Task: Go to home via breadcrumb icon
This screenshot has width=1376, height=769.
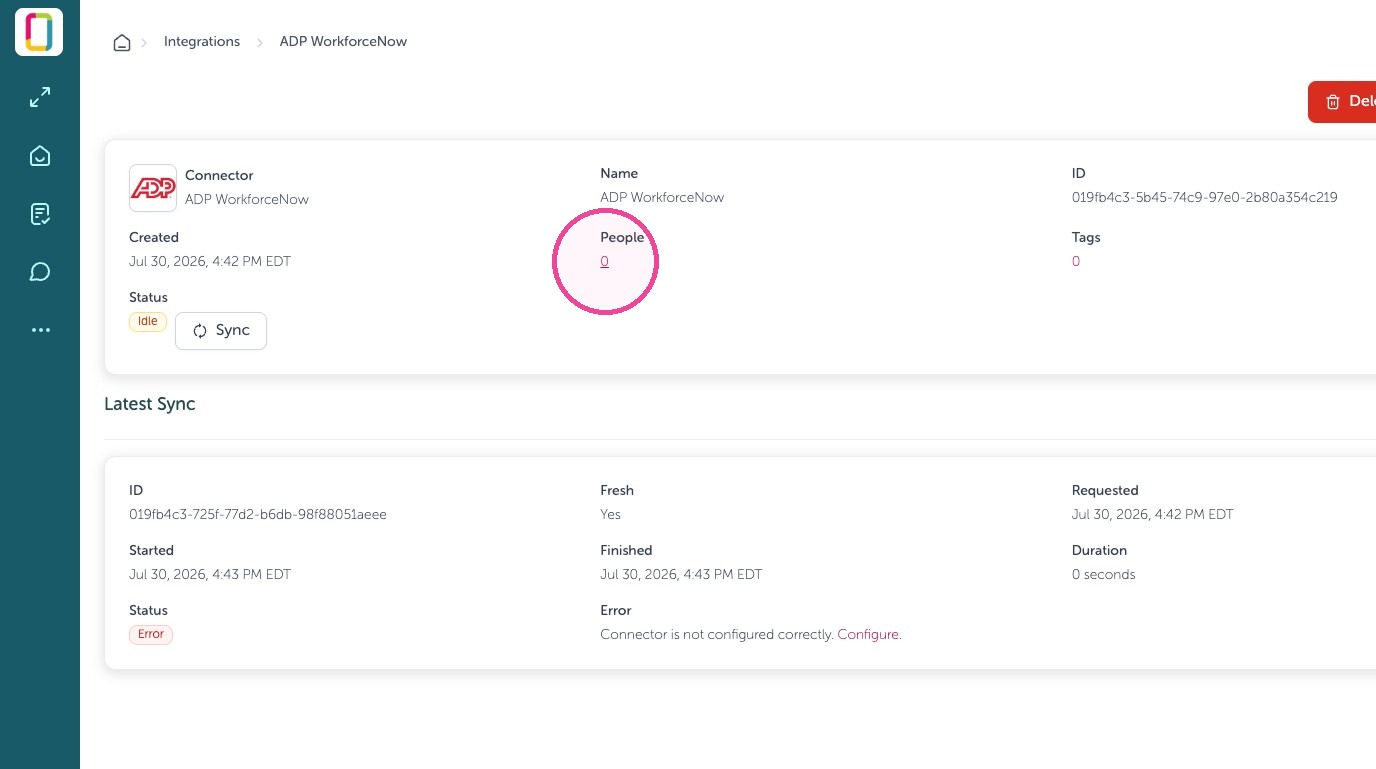Action: (122, 42)
